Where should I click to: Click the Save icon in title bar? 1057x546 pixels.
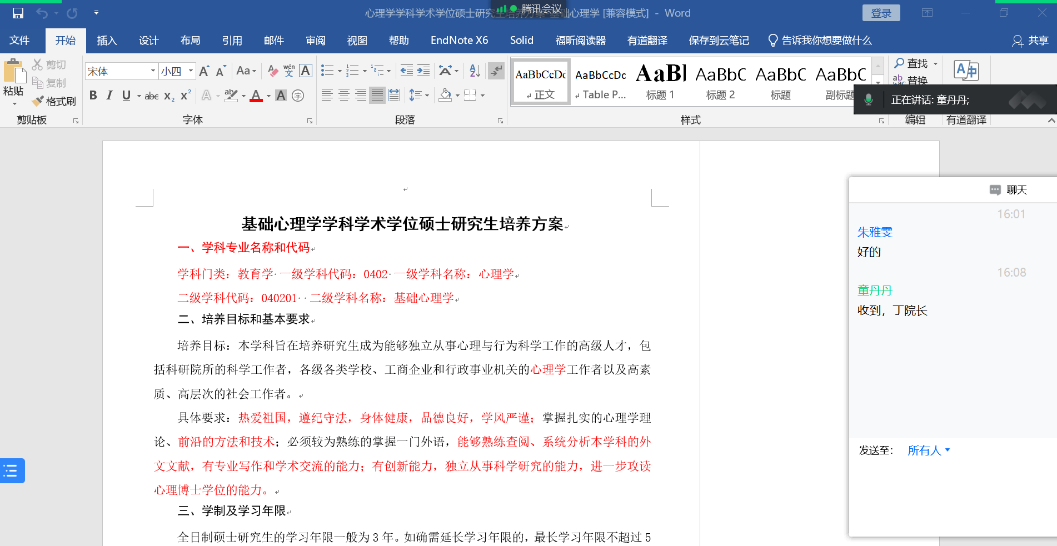pos(18,13)
